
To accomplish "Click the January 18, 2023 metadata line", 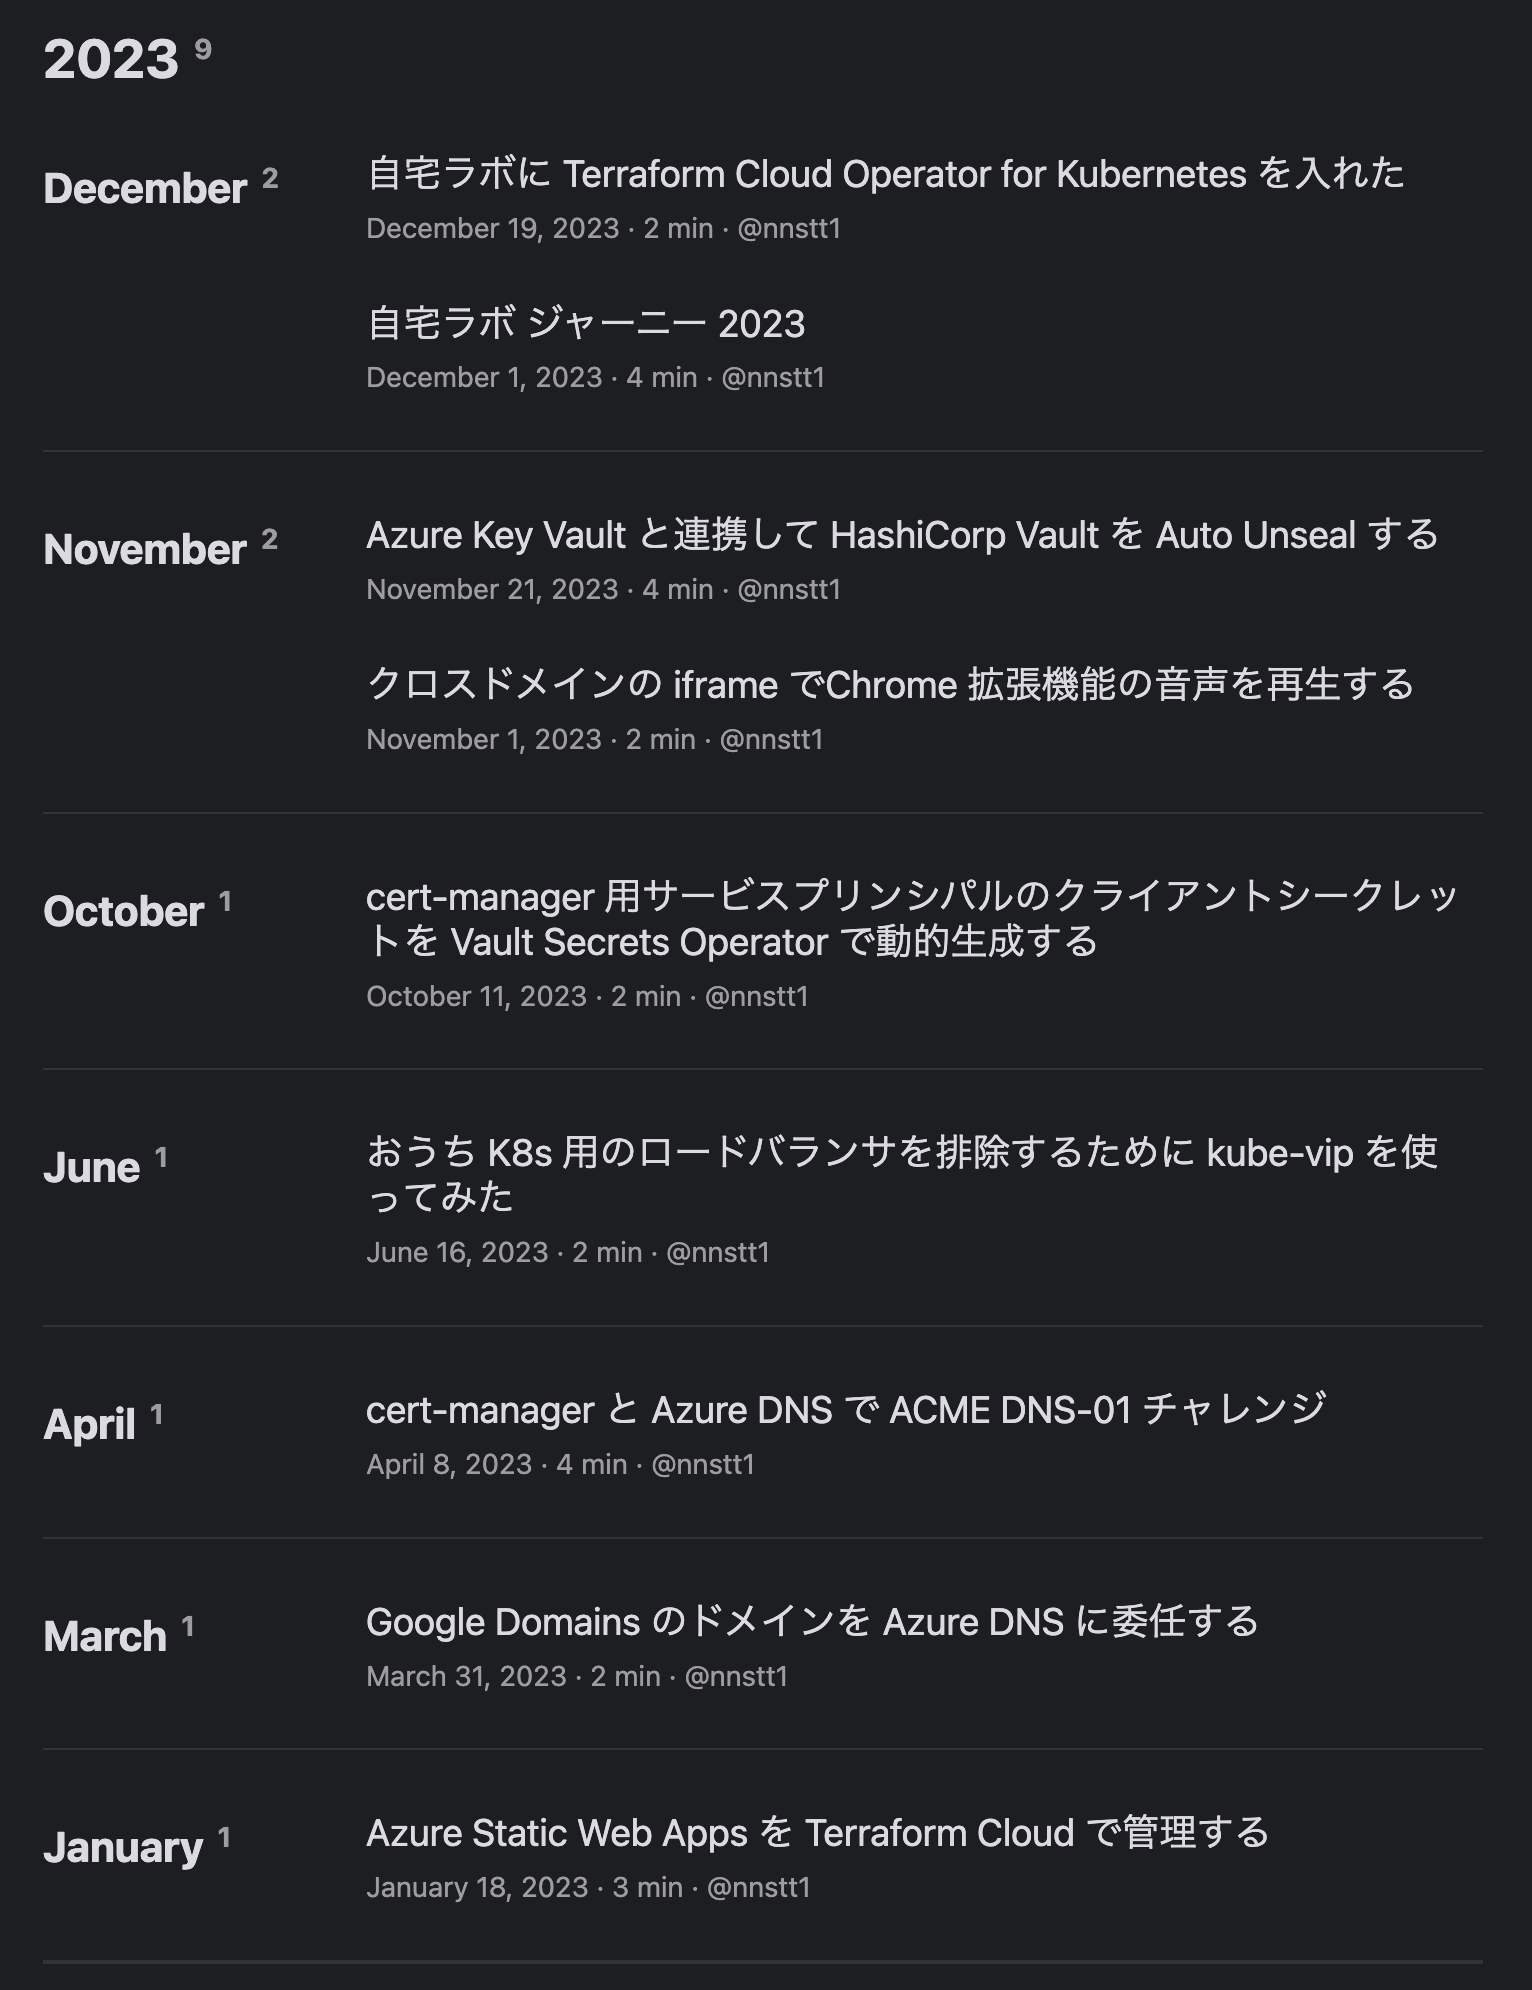I will pos(587,1888).
